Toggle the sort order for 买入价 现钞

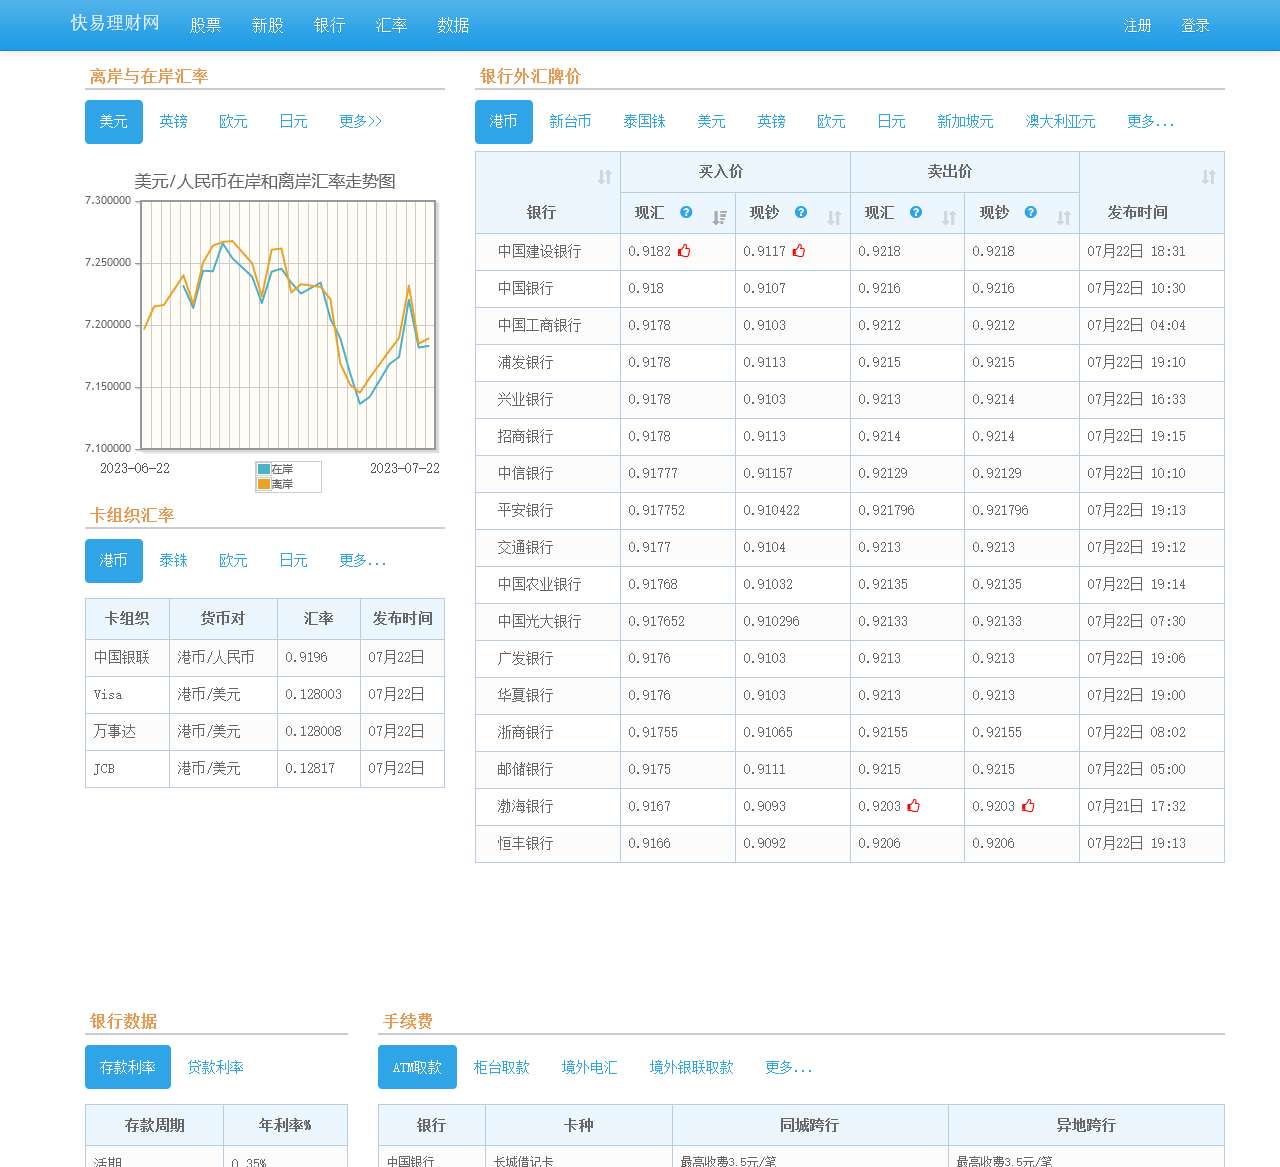click(x=834, y=218)
